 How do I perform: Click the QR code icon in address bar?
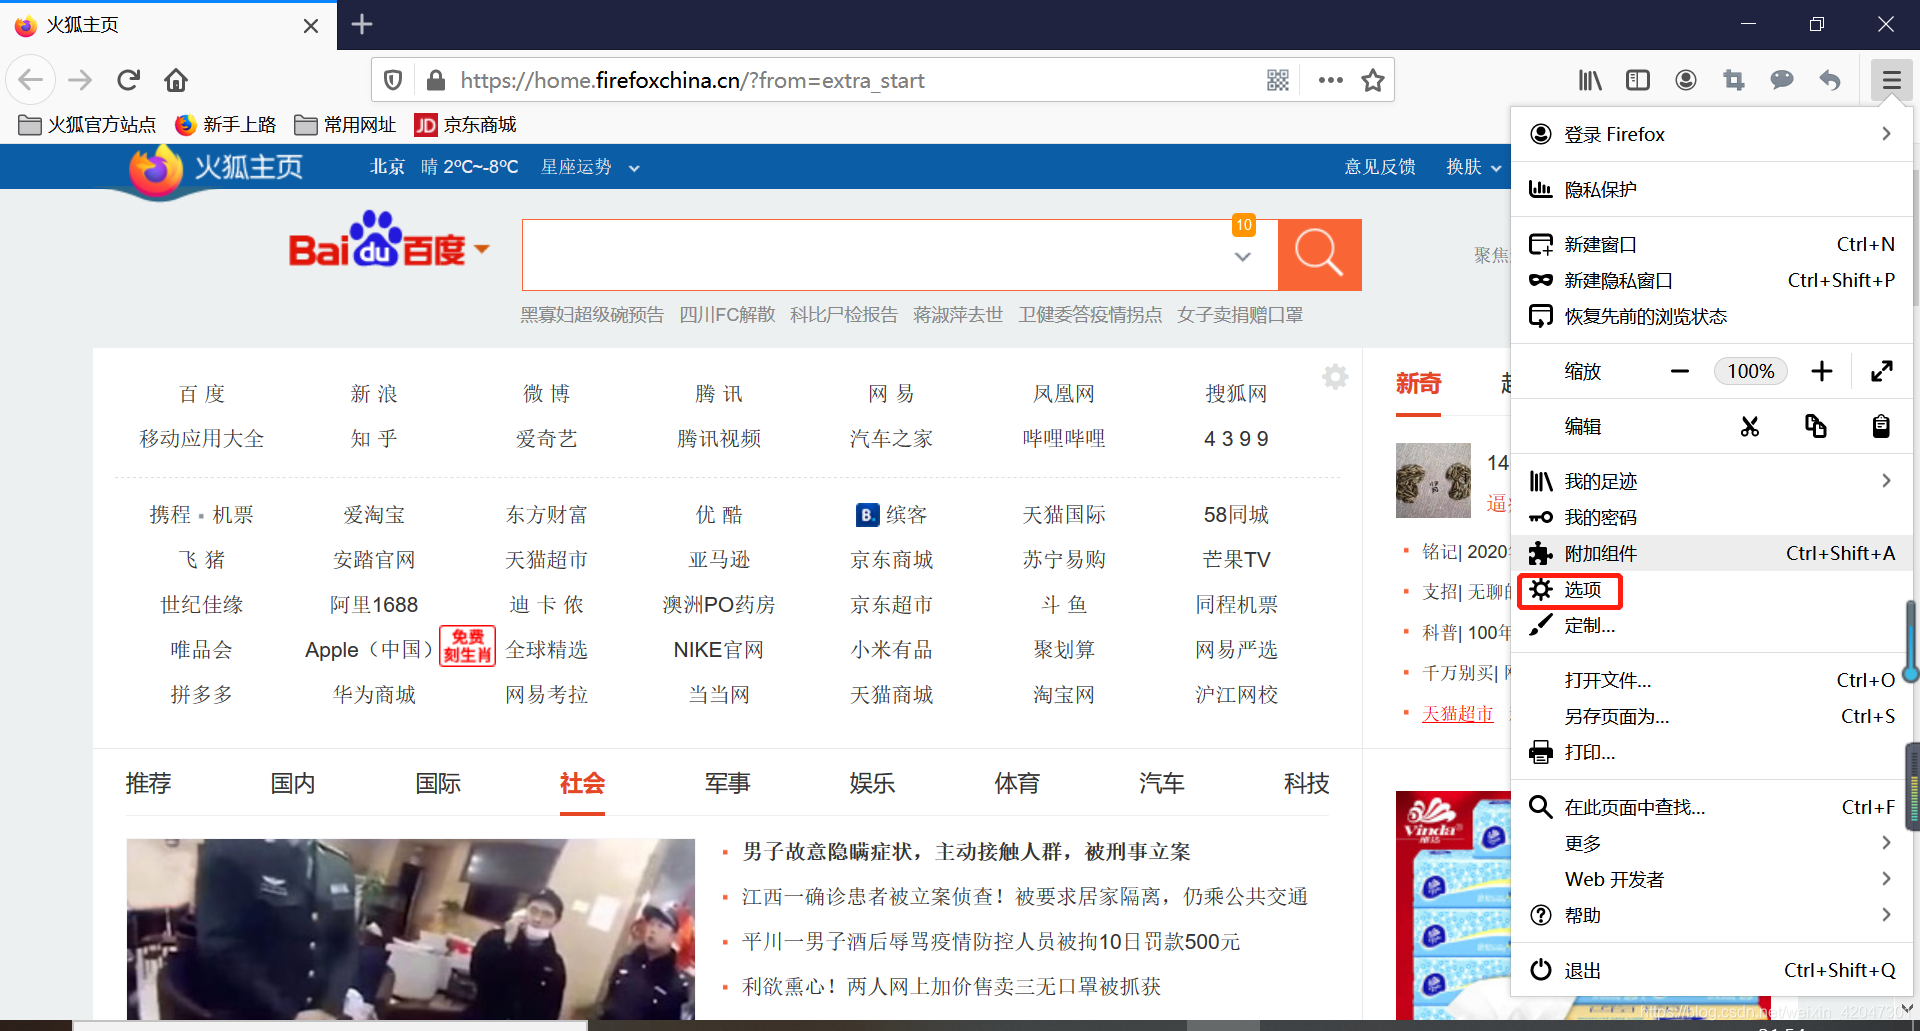click(1278, 80)
